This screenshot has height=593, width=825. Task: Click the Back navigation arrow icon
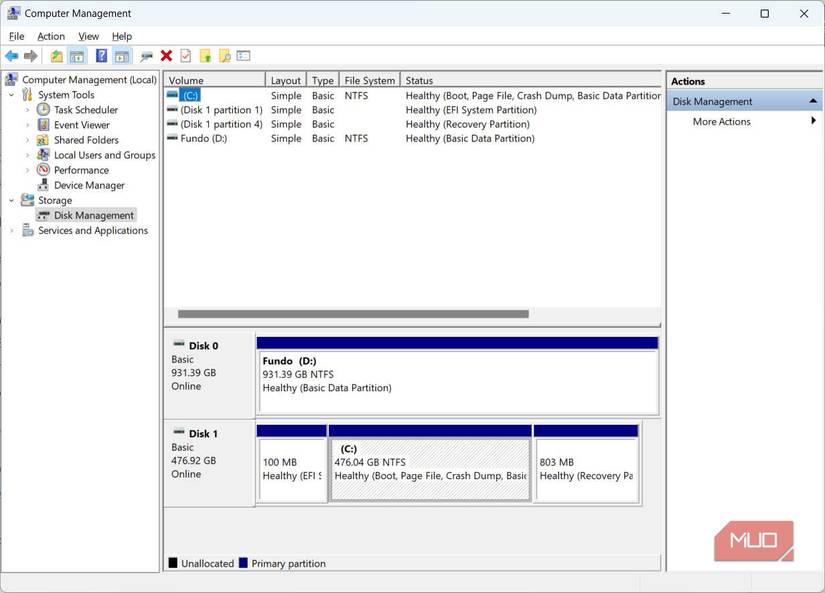click(x=12, y=56)
